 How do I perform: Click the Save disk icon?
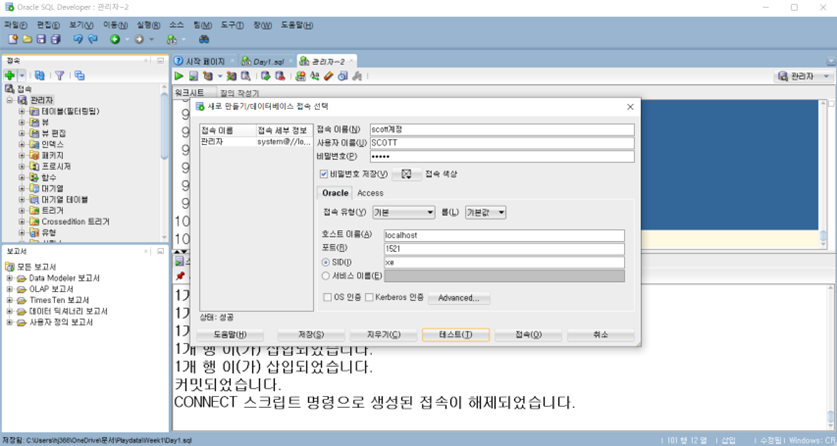pyautogui.click(x=41, y=39)
